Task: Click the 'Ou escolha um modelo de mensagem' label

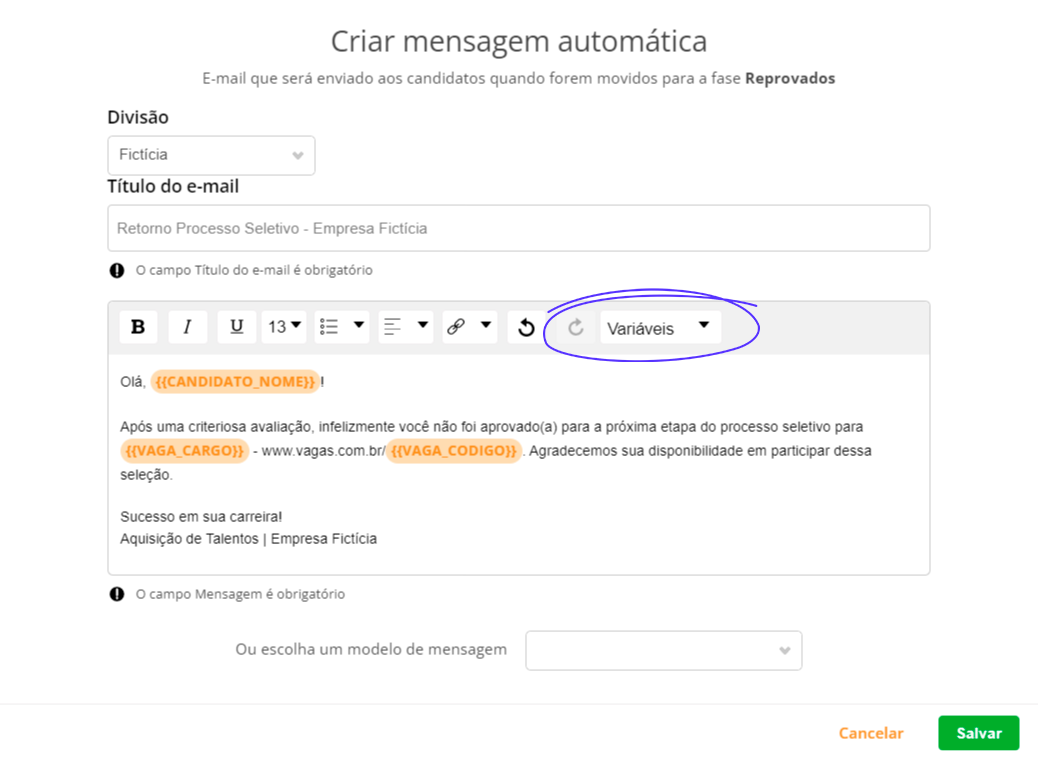Action: pyautogui.click(x=371, y=649)
